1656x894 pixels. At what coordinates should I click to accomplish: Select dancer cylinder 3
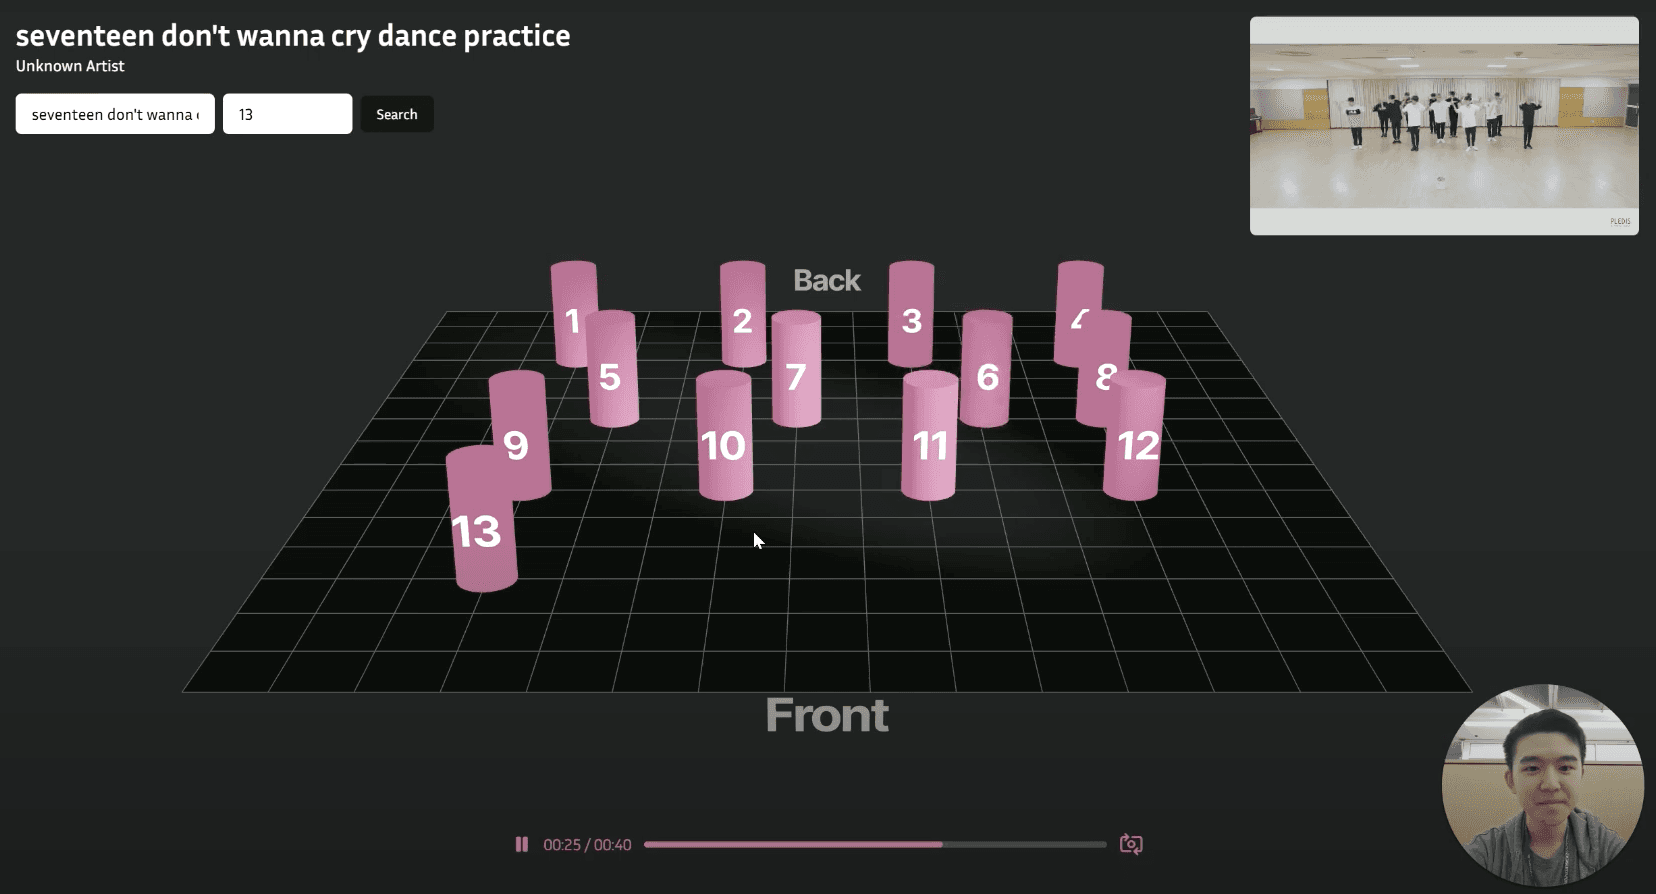click(911, 313)
